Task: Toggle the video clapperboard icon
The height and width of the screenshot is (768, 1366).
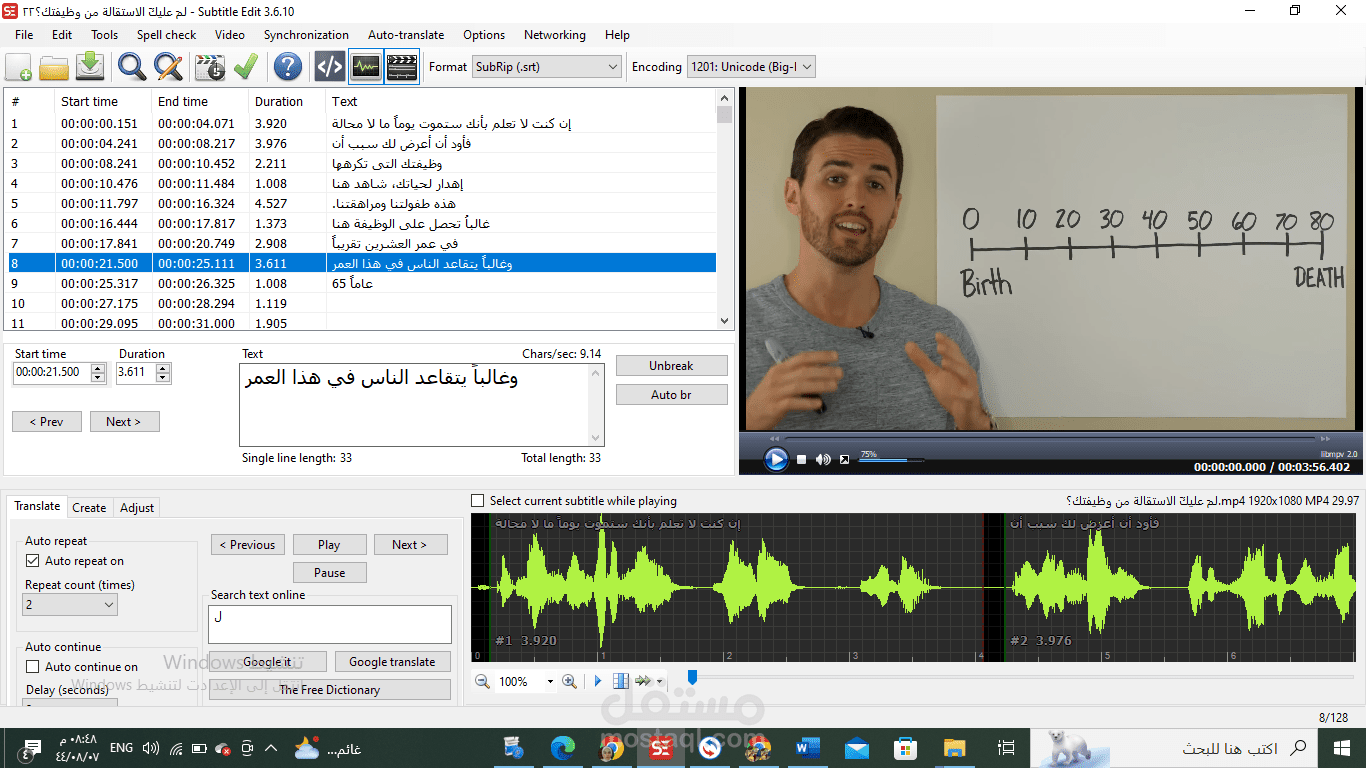Action: pyautogui.click(x=402, y=67)
